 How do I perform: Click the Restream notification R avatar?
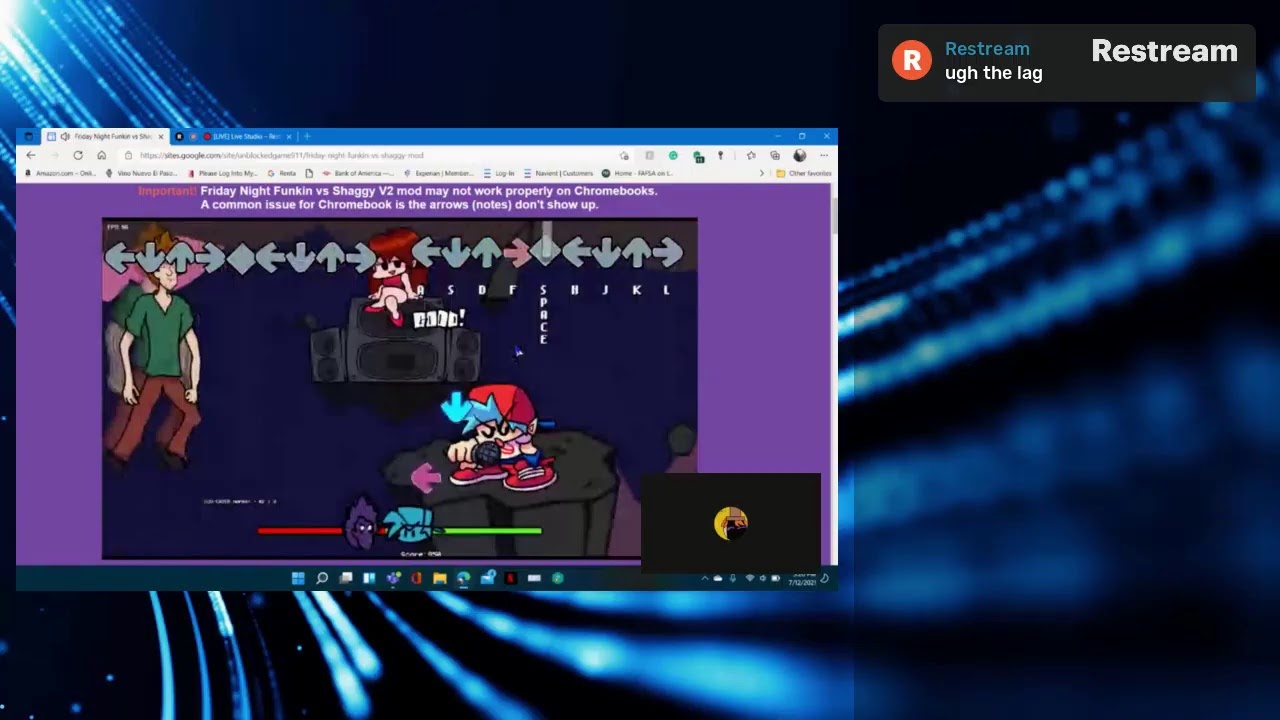click(912, 60)
